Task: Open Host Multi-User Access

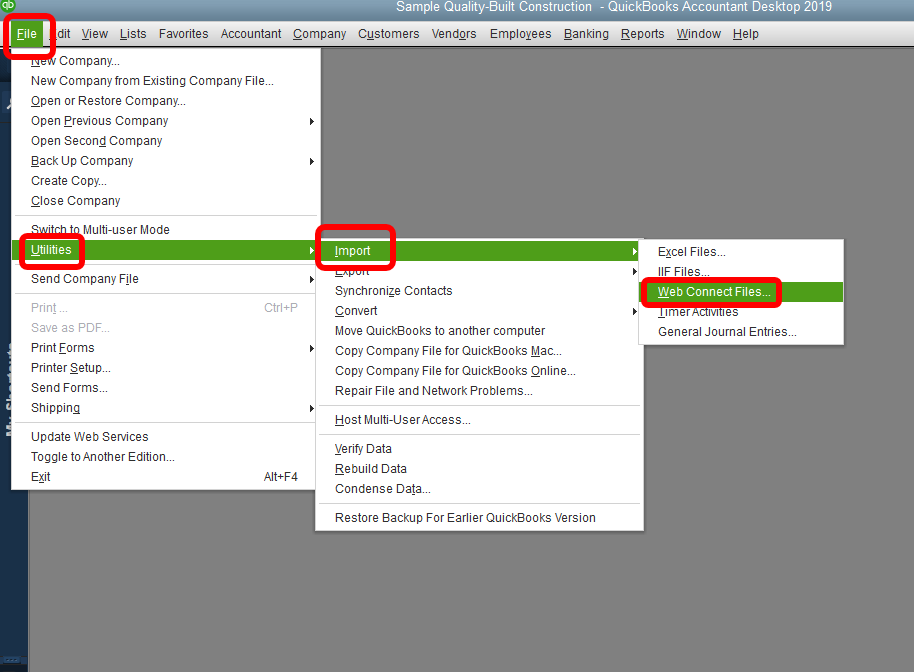Action: click(x=403, y=420)
